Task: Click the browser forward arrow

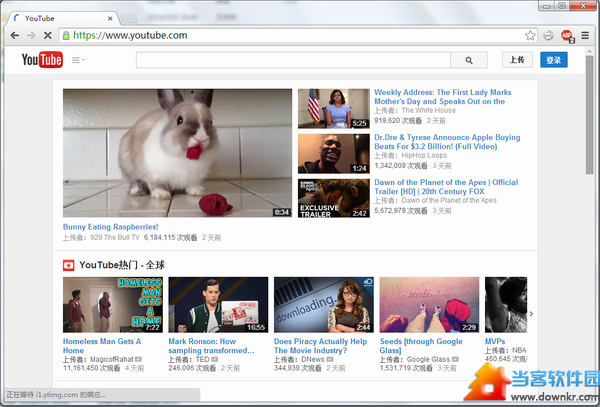Action: [31, 36]
